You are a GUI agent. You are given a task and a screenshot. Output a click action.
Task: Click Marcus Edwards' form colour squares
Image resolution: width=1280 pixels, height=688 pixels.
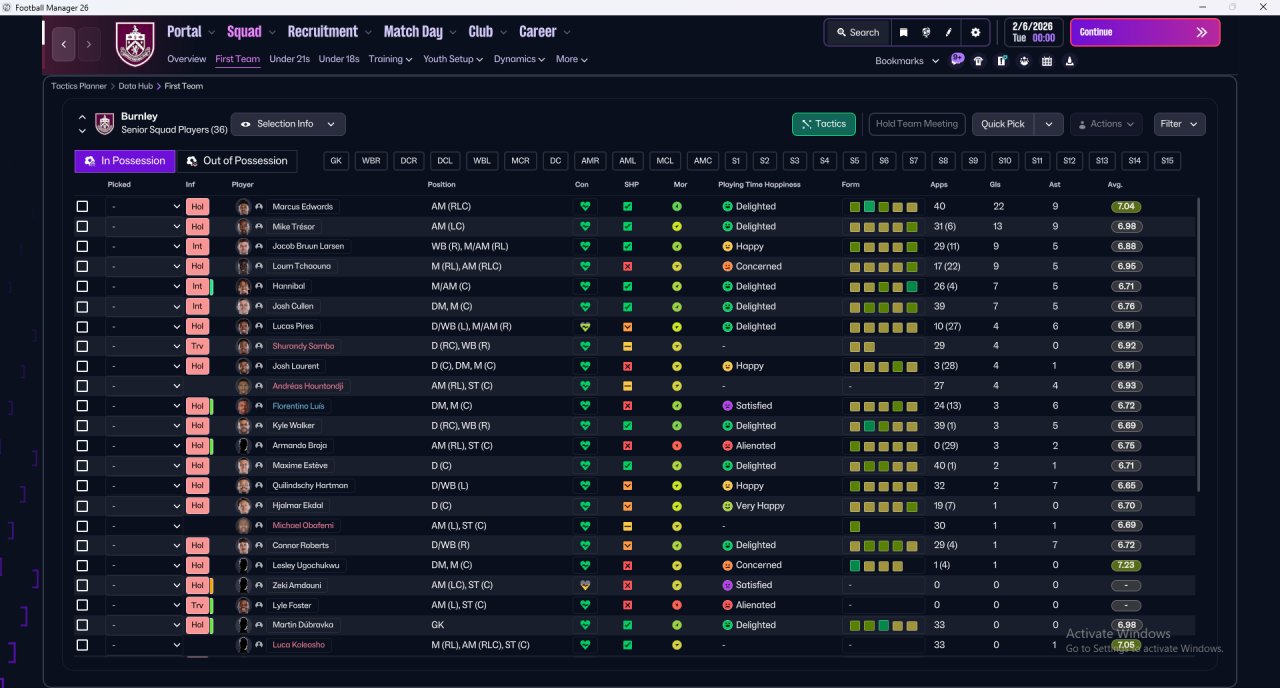[x=884, y=207]
